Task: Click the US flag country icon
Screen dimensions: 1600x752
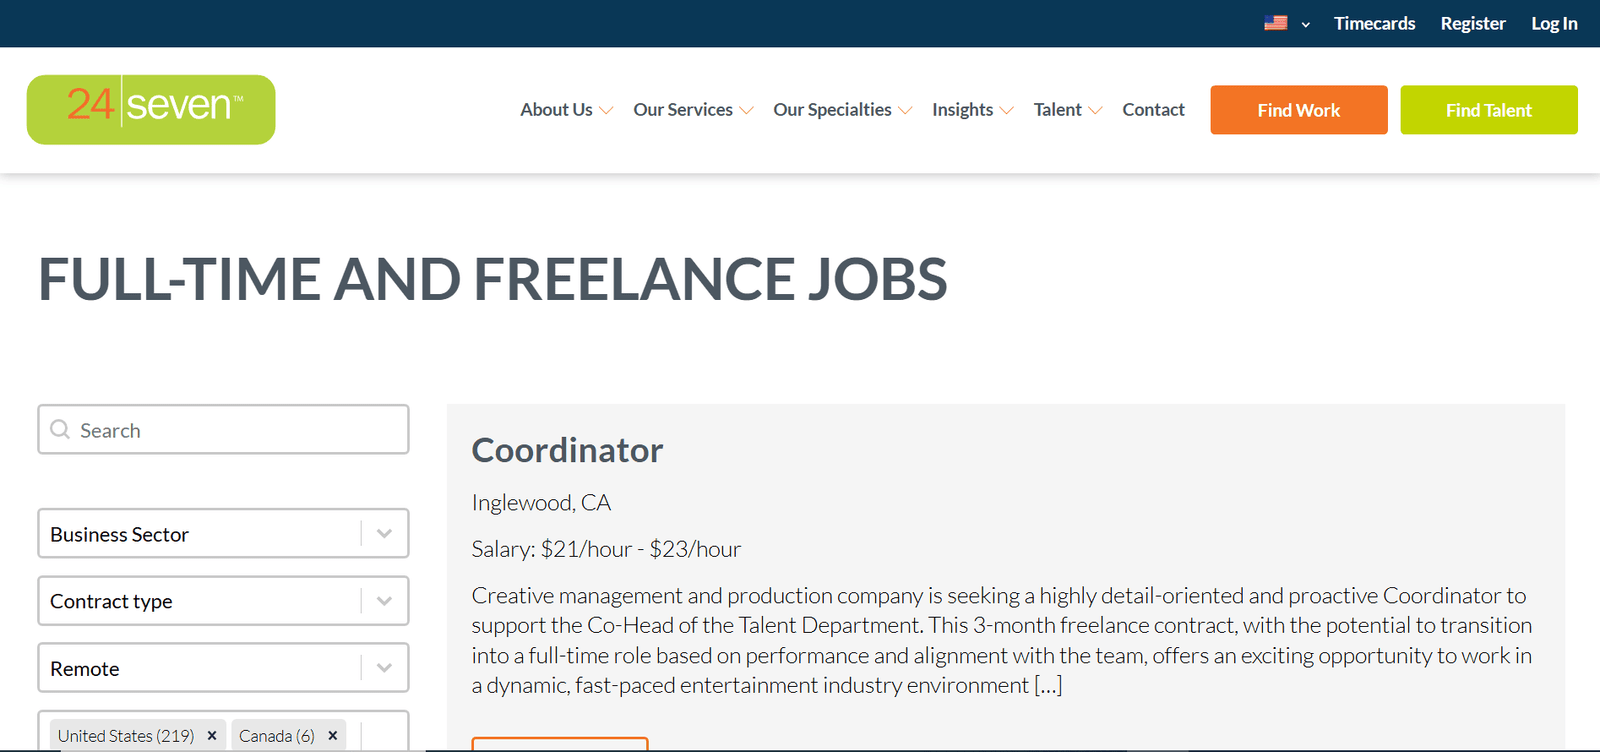Action: point(1275,23)
